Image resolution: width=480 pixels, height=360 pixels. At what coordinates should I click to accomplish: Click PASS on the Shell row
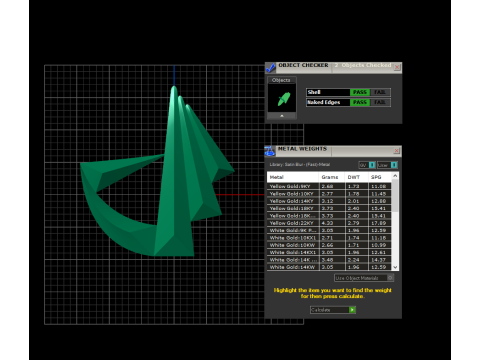coord(360,92)
